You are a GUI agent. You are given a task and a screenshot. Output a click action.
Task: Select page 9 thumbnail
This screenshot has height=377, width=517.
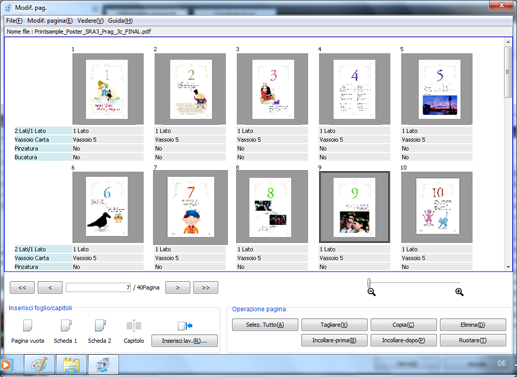[355, 207]
